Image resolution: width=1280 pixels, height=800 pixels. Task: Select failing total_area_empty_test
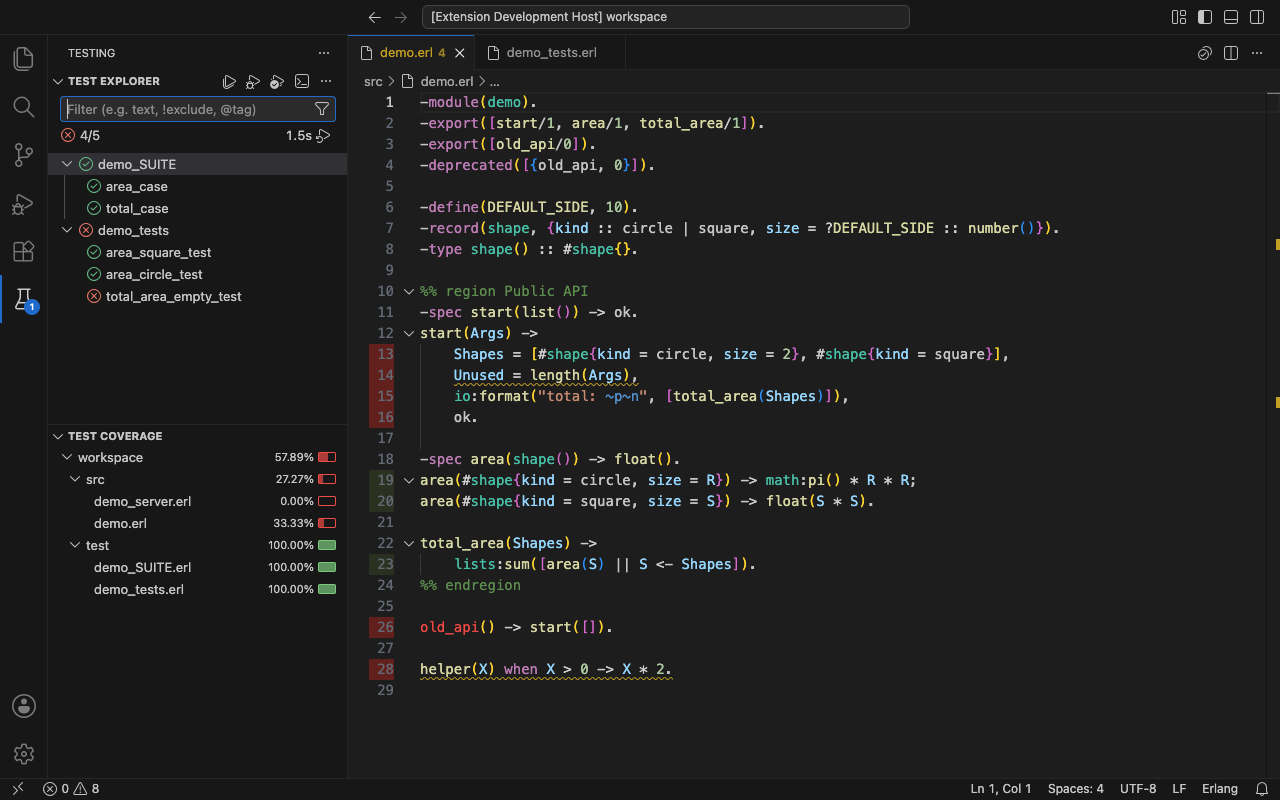click(198, 297)
